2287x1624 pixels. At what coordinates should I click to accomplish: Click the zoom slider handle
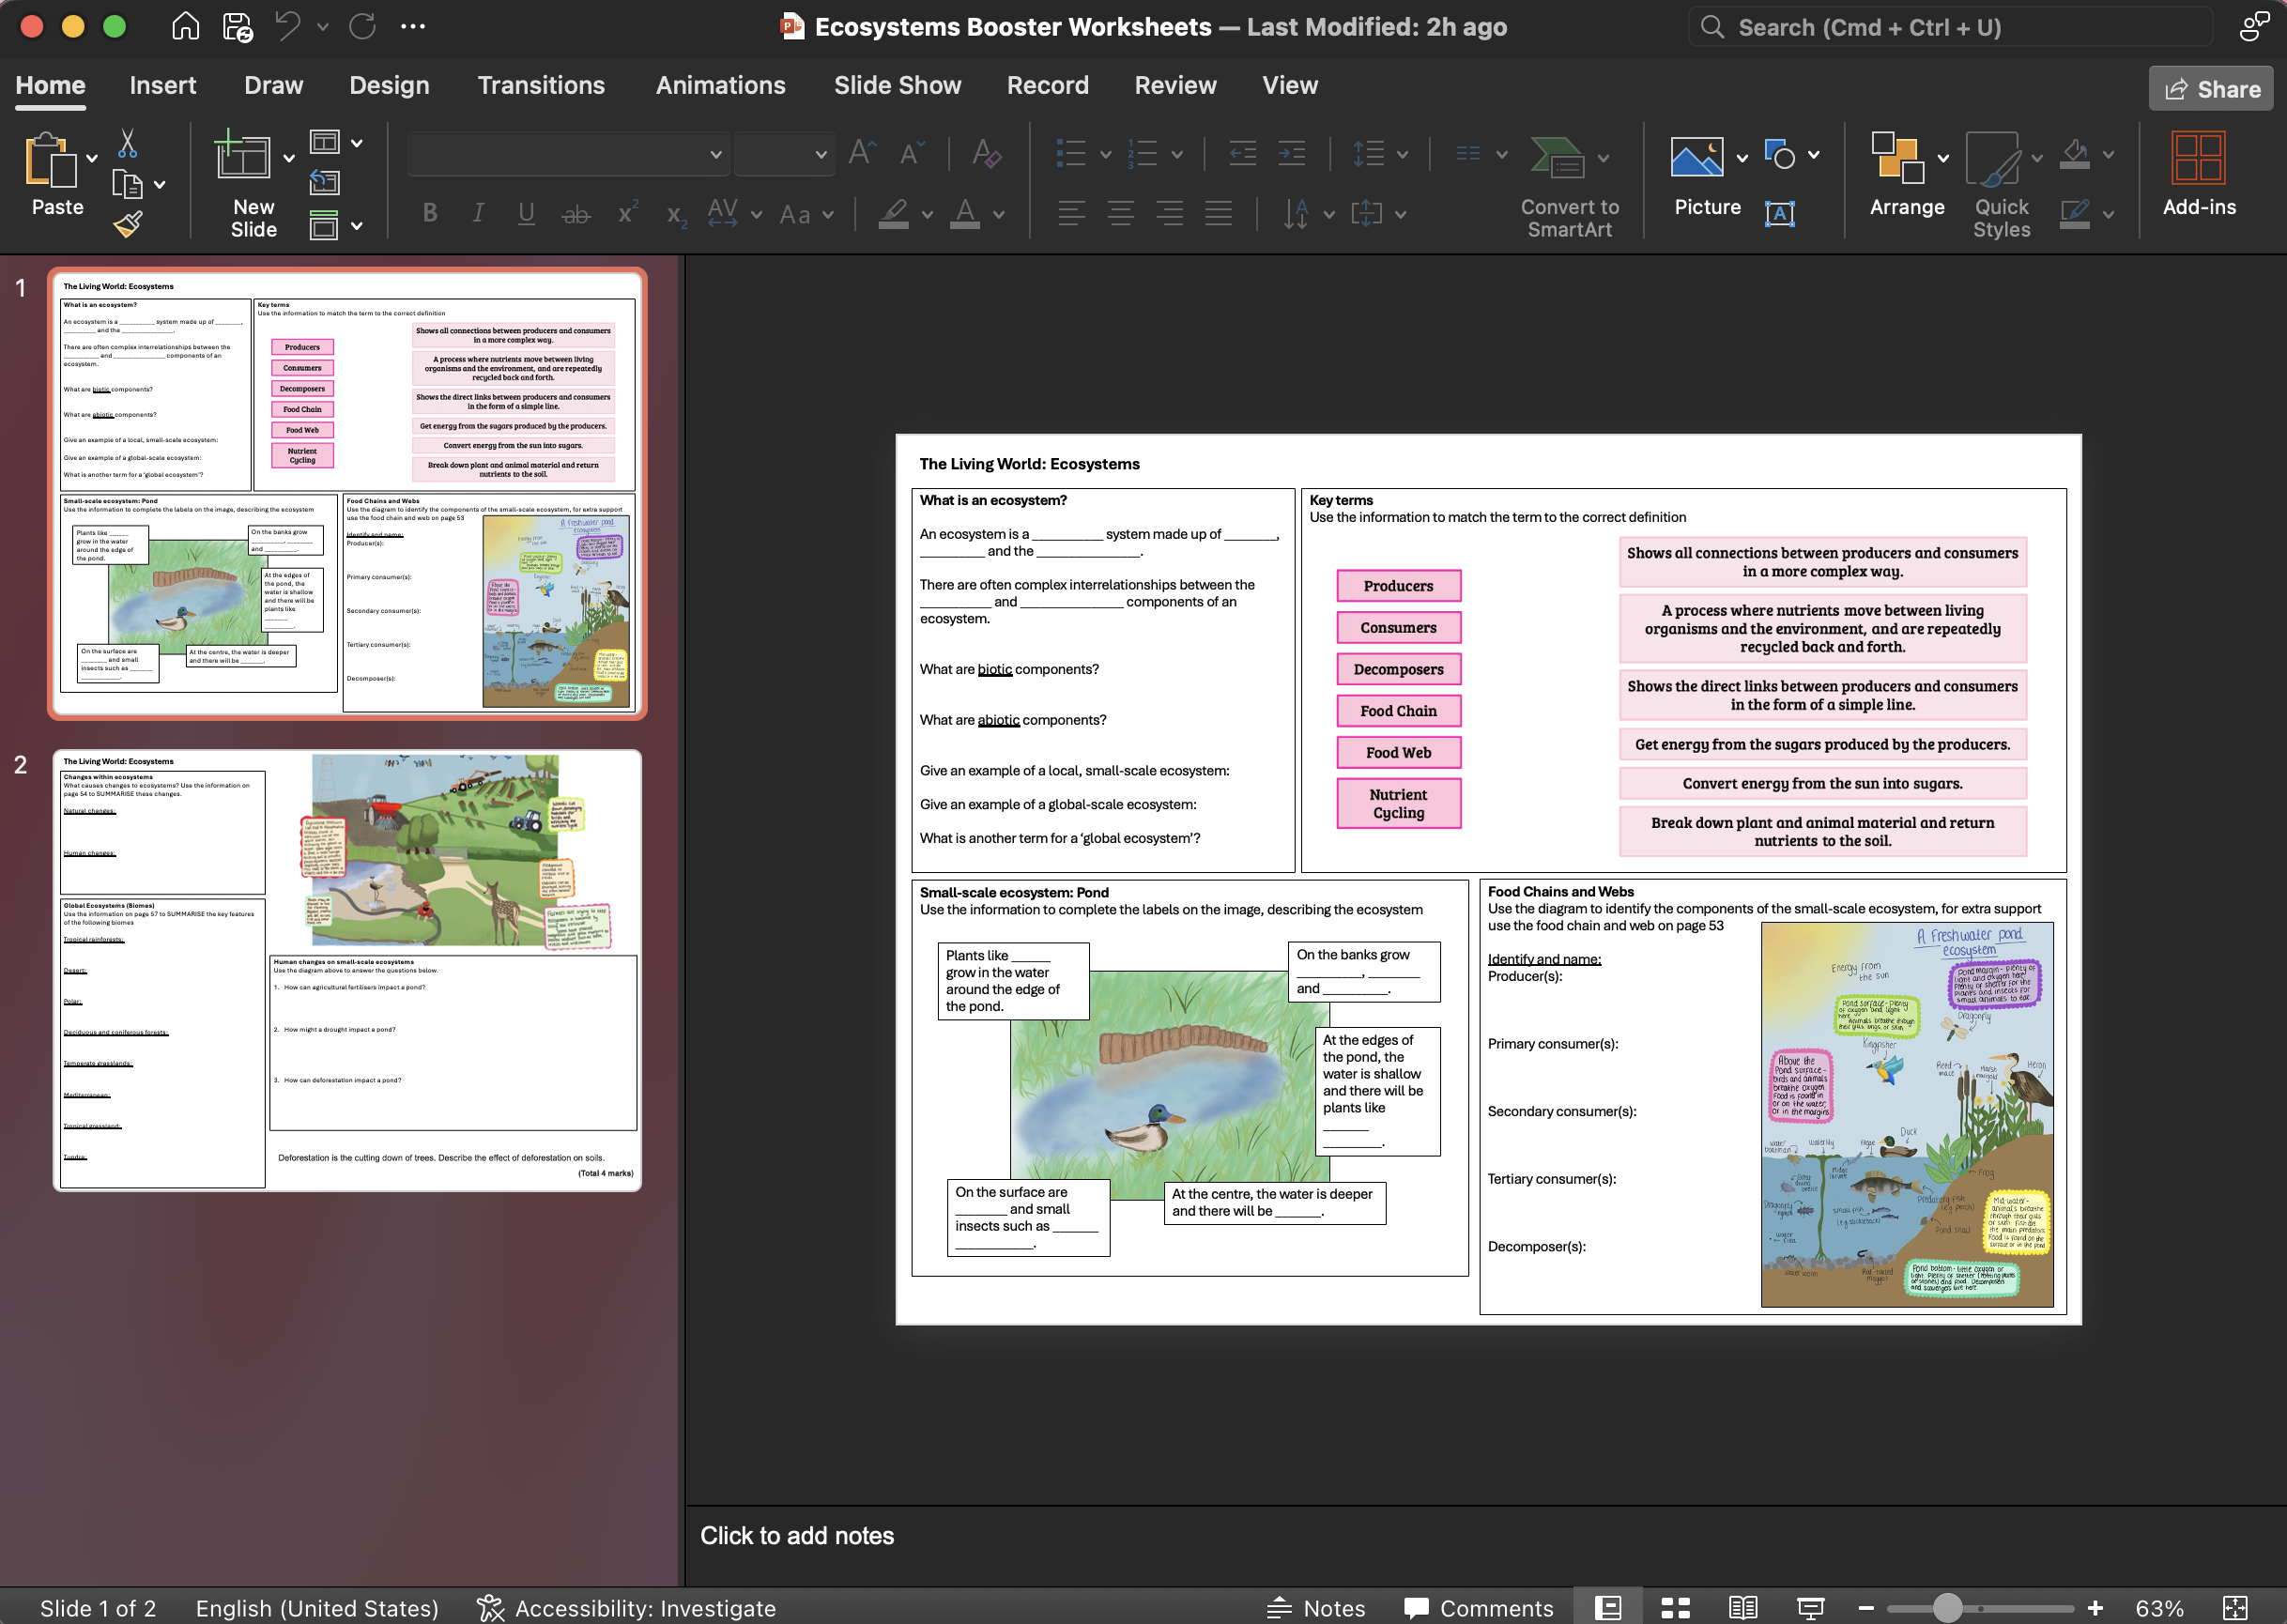pyautogui.click(x=1947, y=1607)
